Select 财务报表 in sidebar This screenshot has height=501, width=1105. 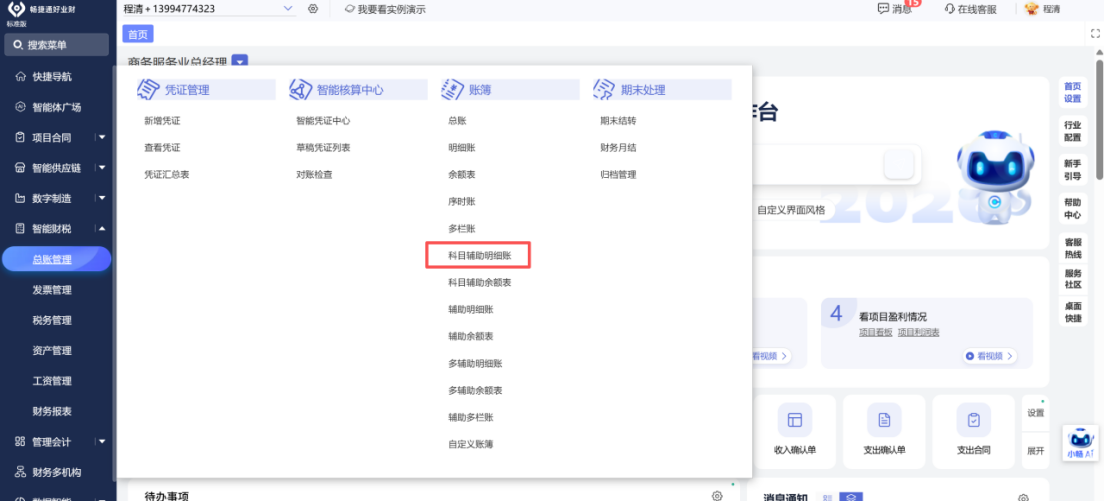coord(52,411)
